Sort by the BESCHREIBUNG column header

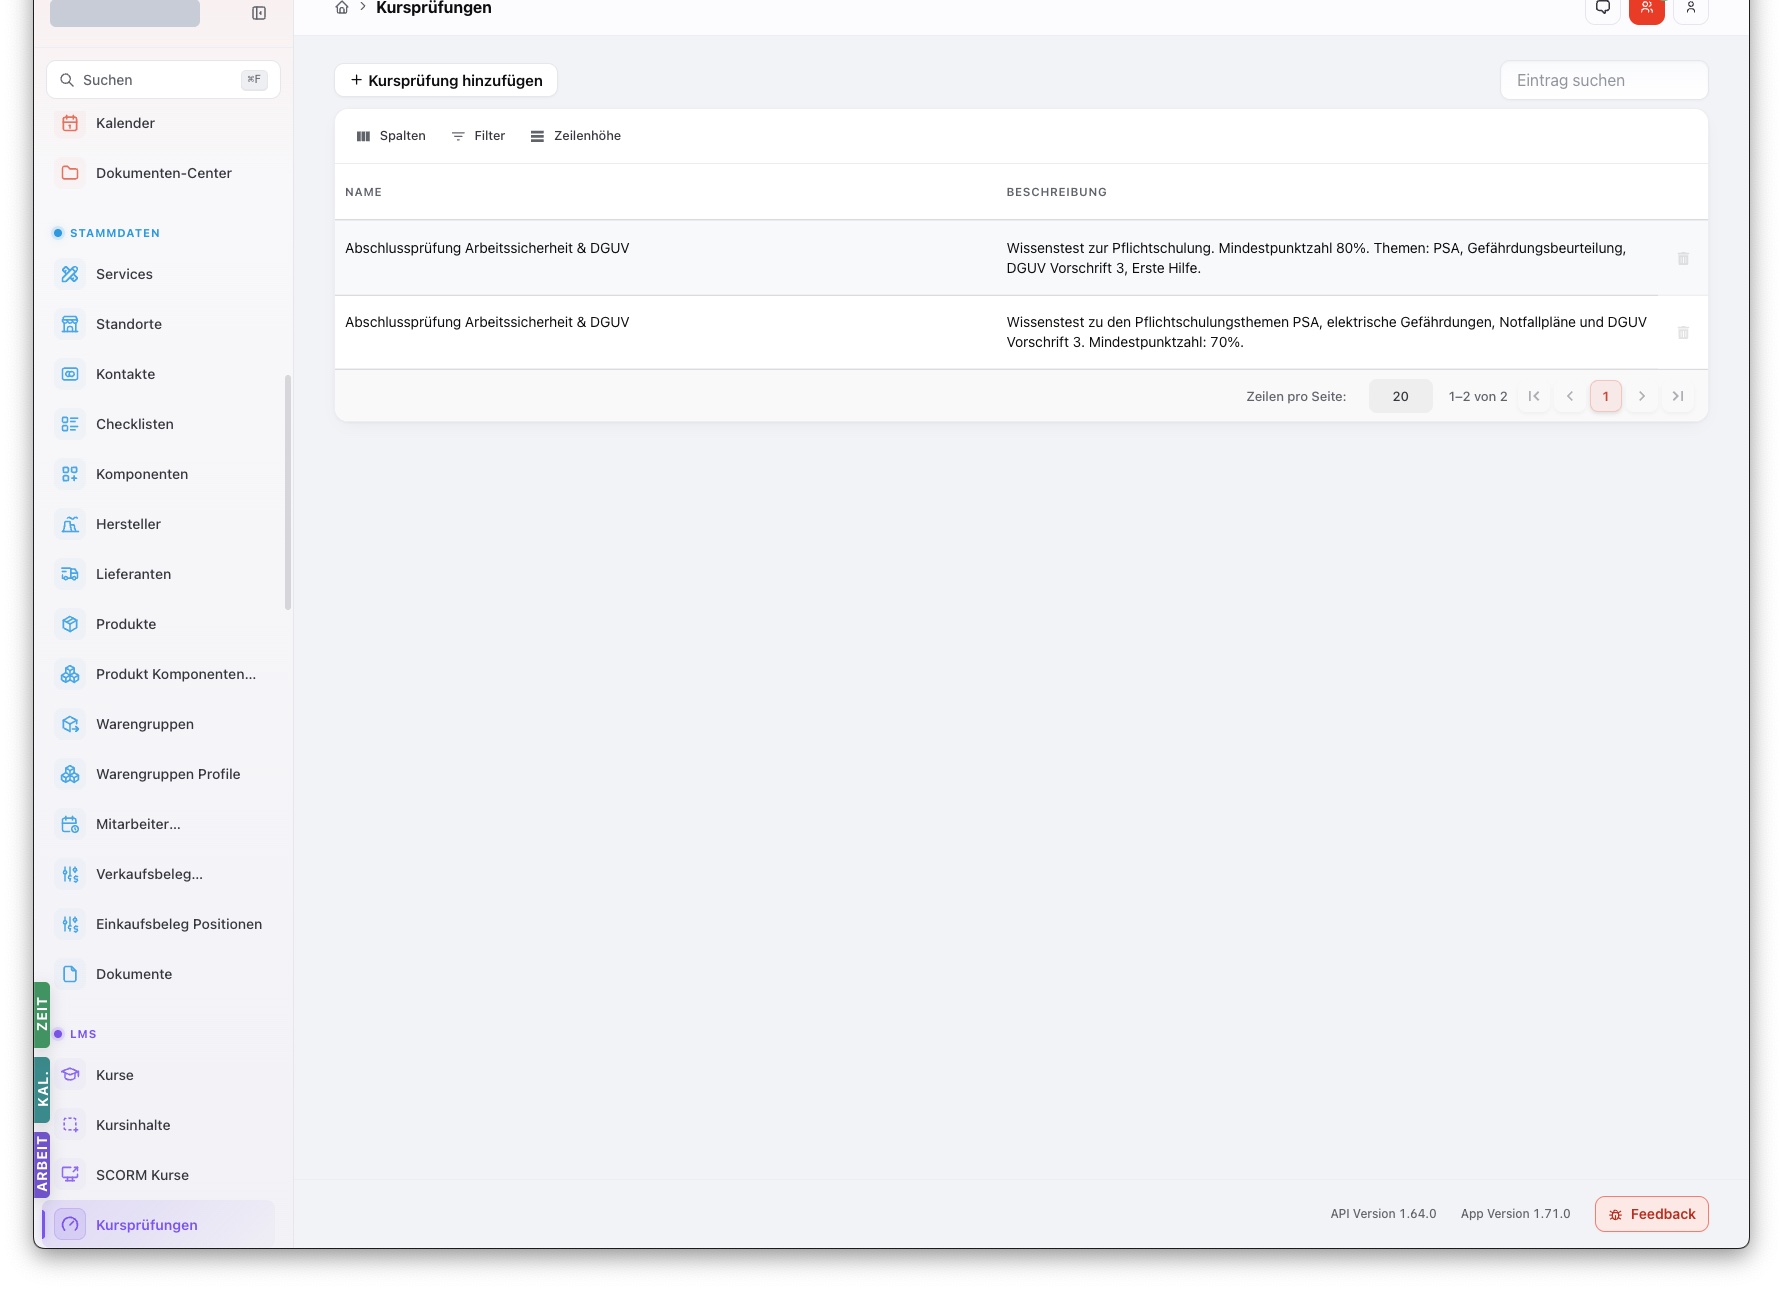tap(1056, 192)
